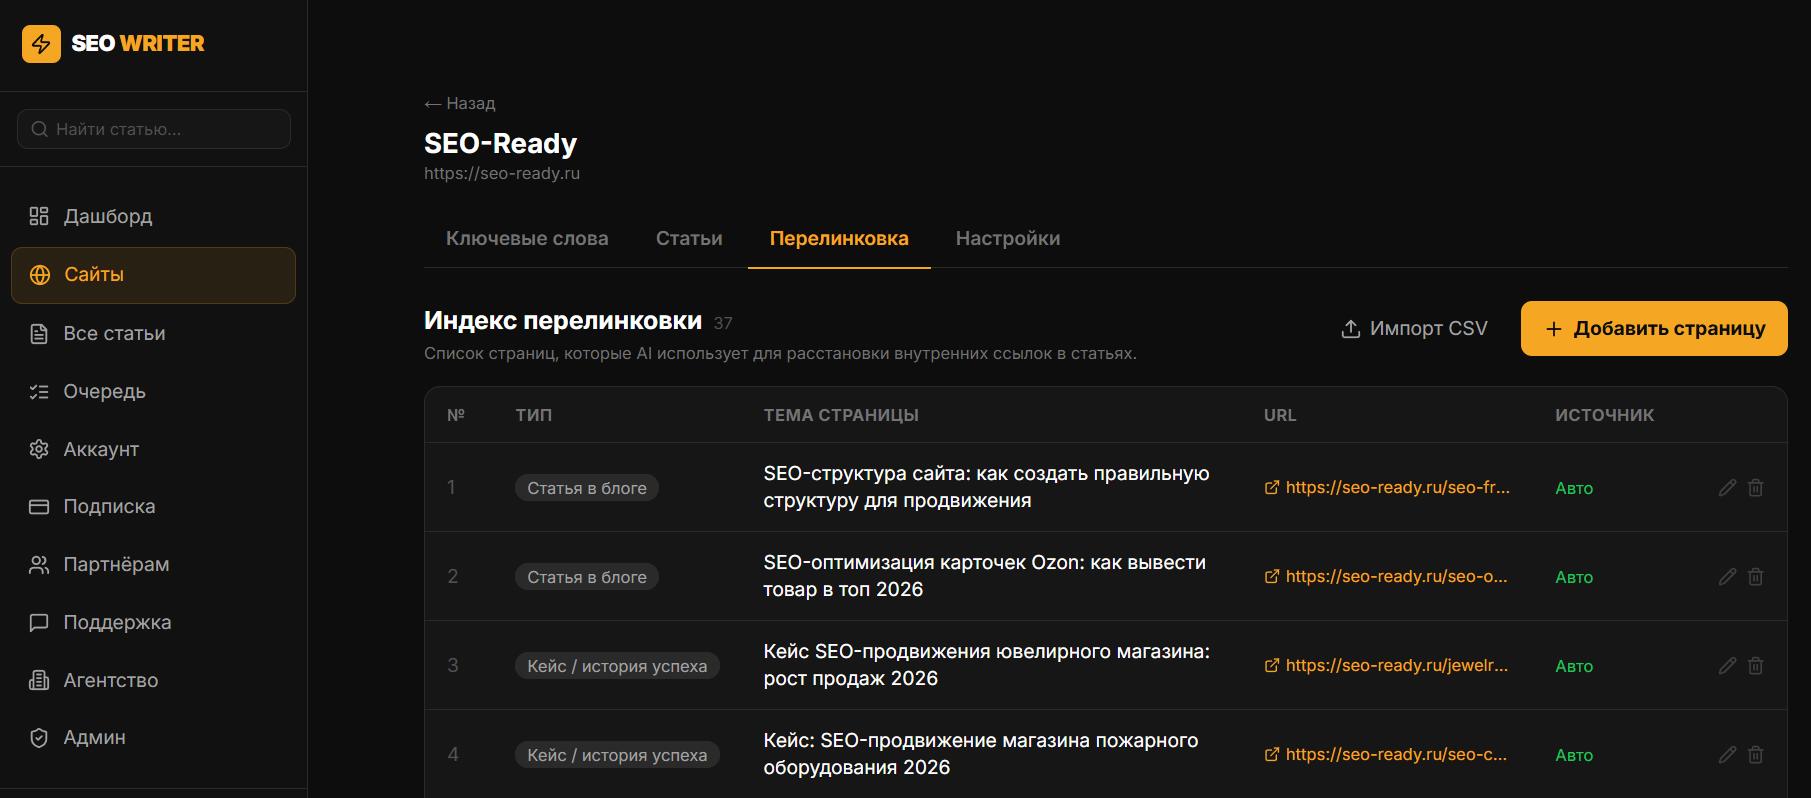Click the SEO-Ready heading
The width and height of the screenshot is (1811, 798).
coord(501,144)
